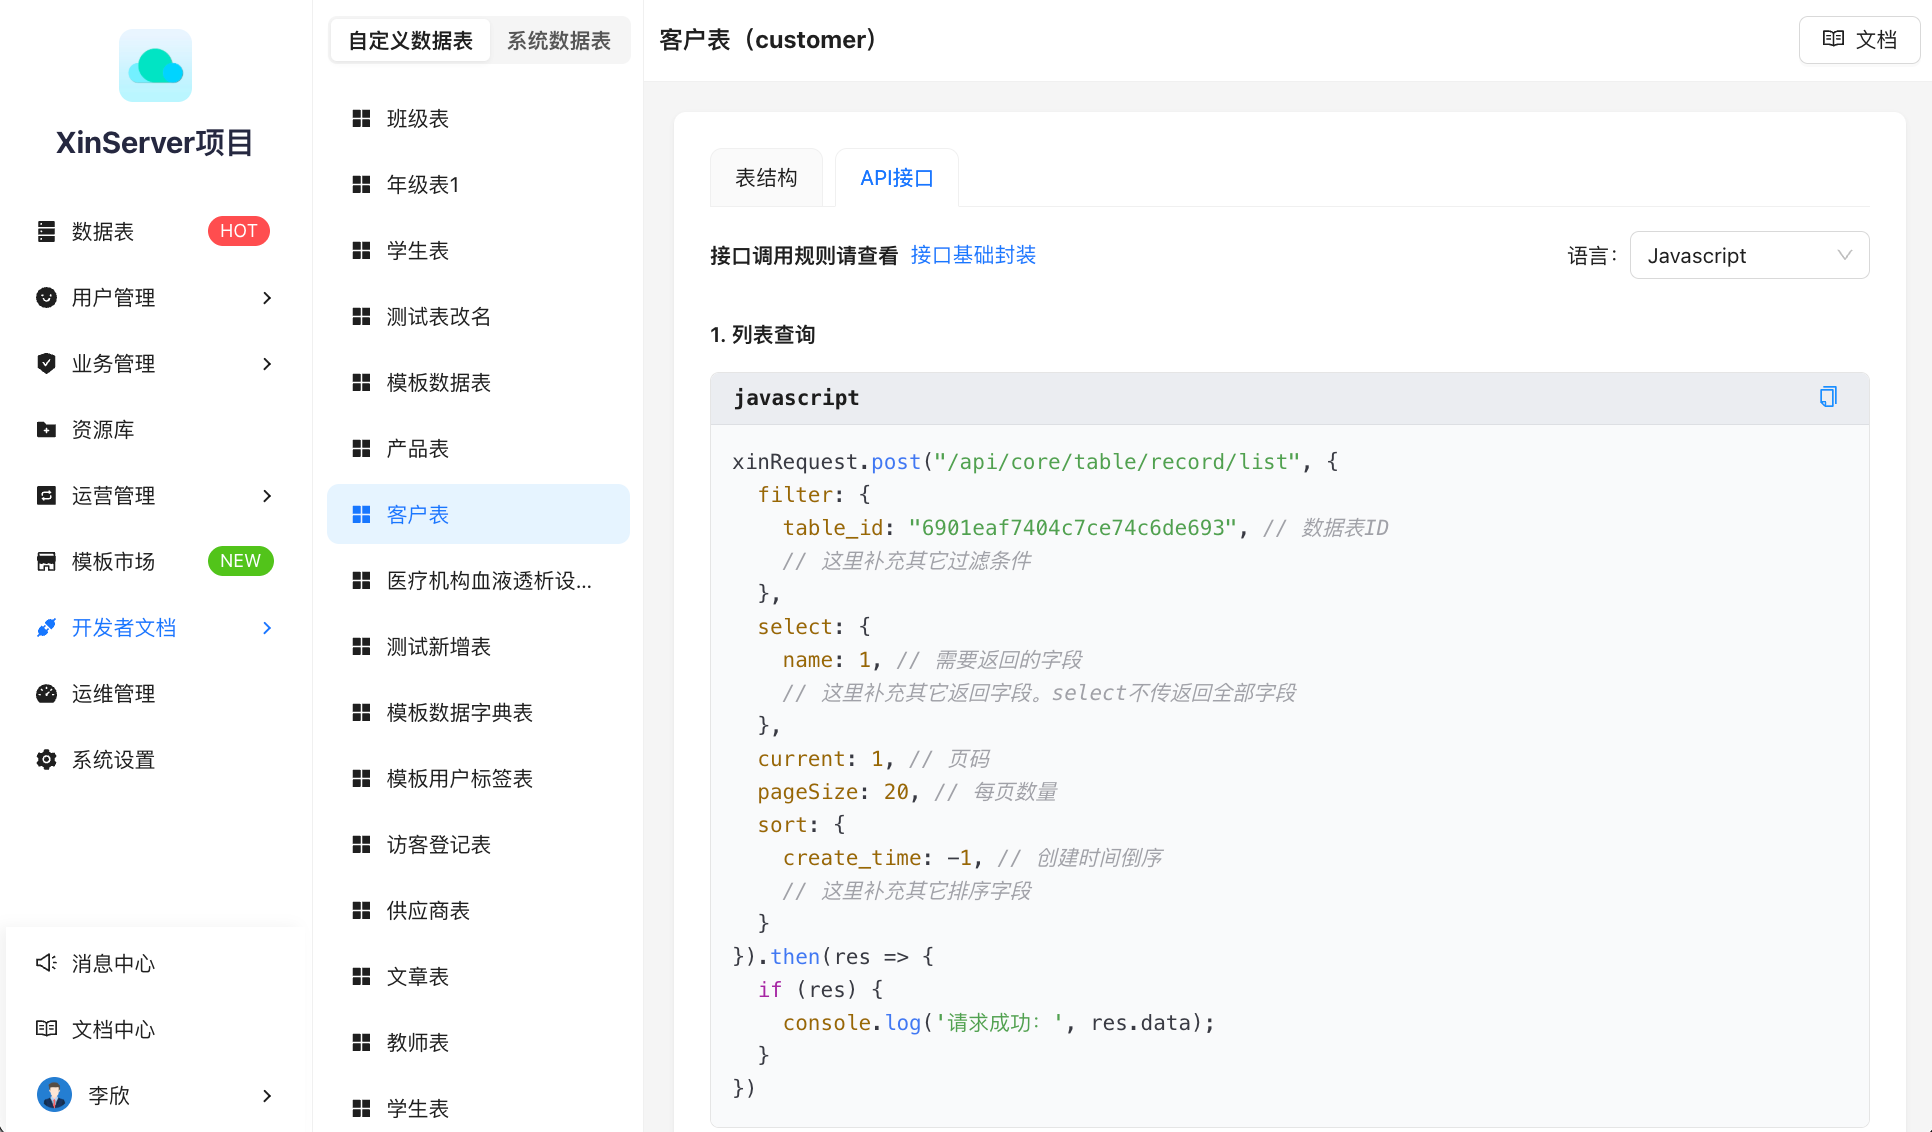The image size is (1932, 1132).
Task: Expand the 李欣 user account menu
Action: pyautogui.click(x=109, y=1095)
